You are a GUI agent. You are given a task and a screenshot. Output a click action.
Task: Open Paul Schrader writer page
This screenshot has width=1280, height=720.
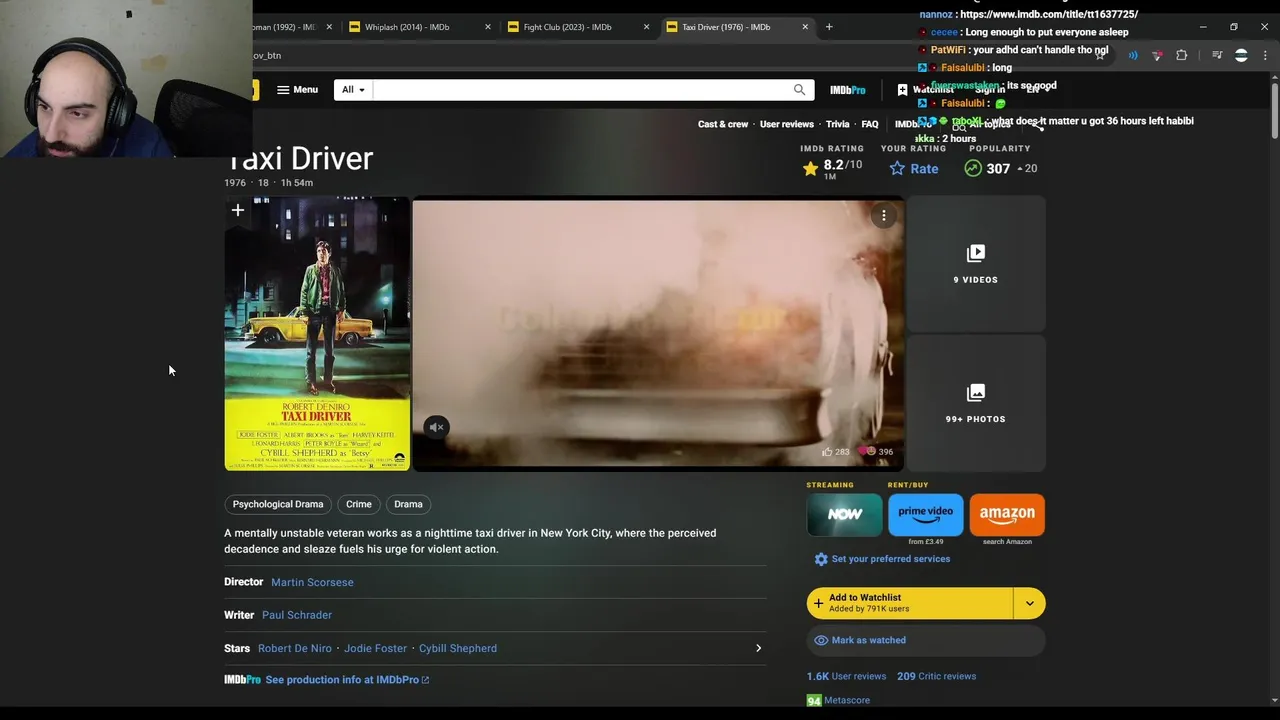tap(297, 615)
